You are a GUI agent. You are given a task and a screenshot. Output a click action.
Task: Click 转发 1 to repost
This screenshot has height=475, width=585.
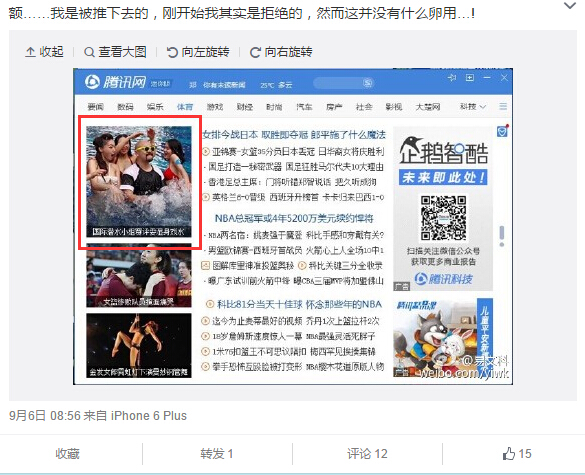click(217, 454)
